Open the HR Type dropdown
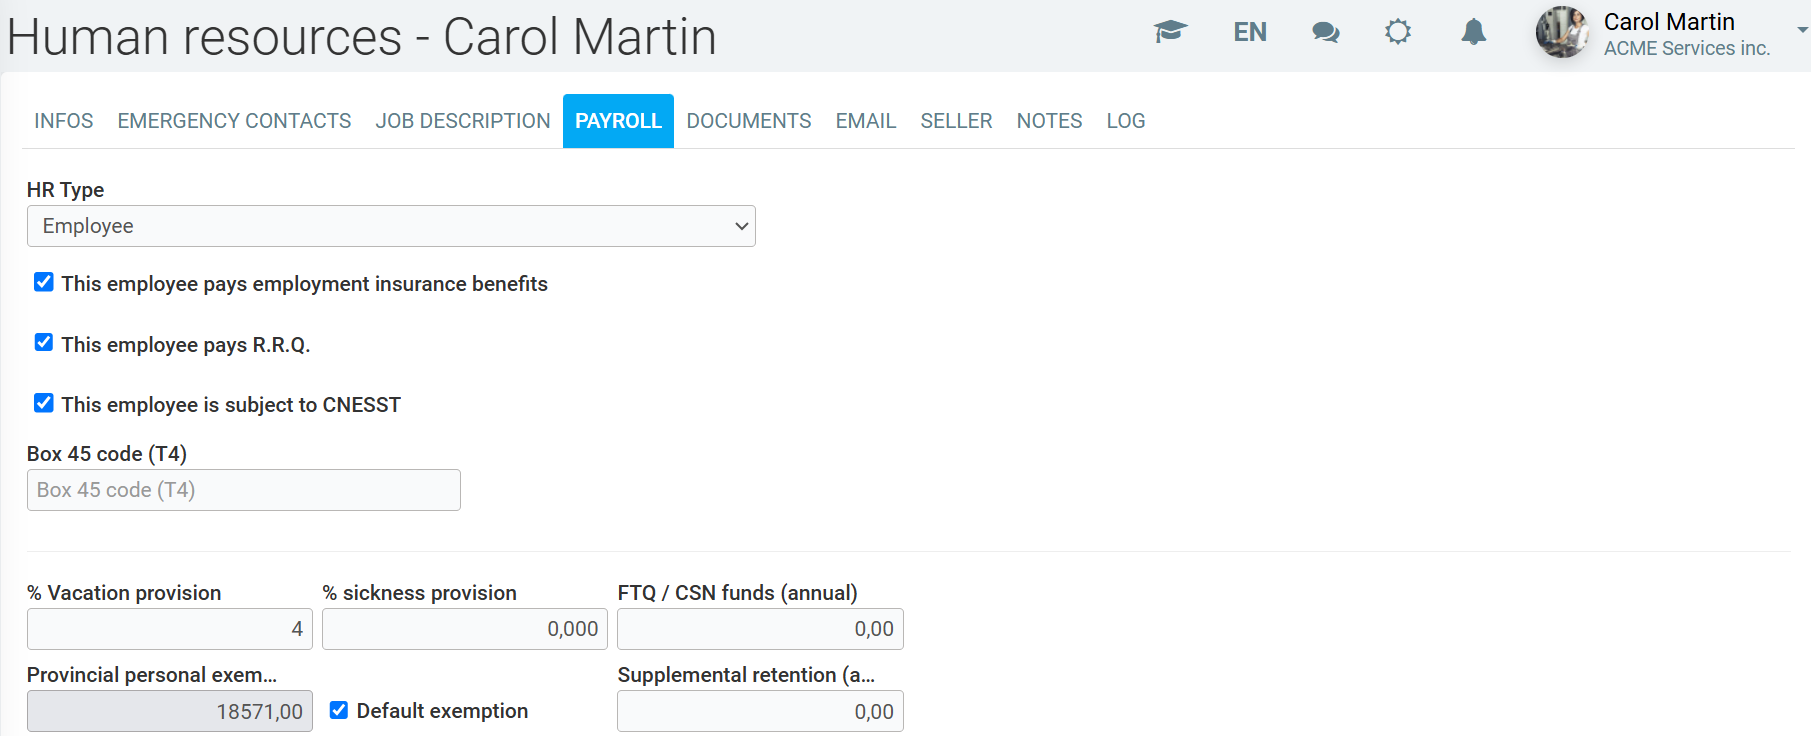This screenshot has height=736, width=1811. [x=391, y=226]
